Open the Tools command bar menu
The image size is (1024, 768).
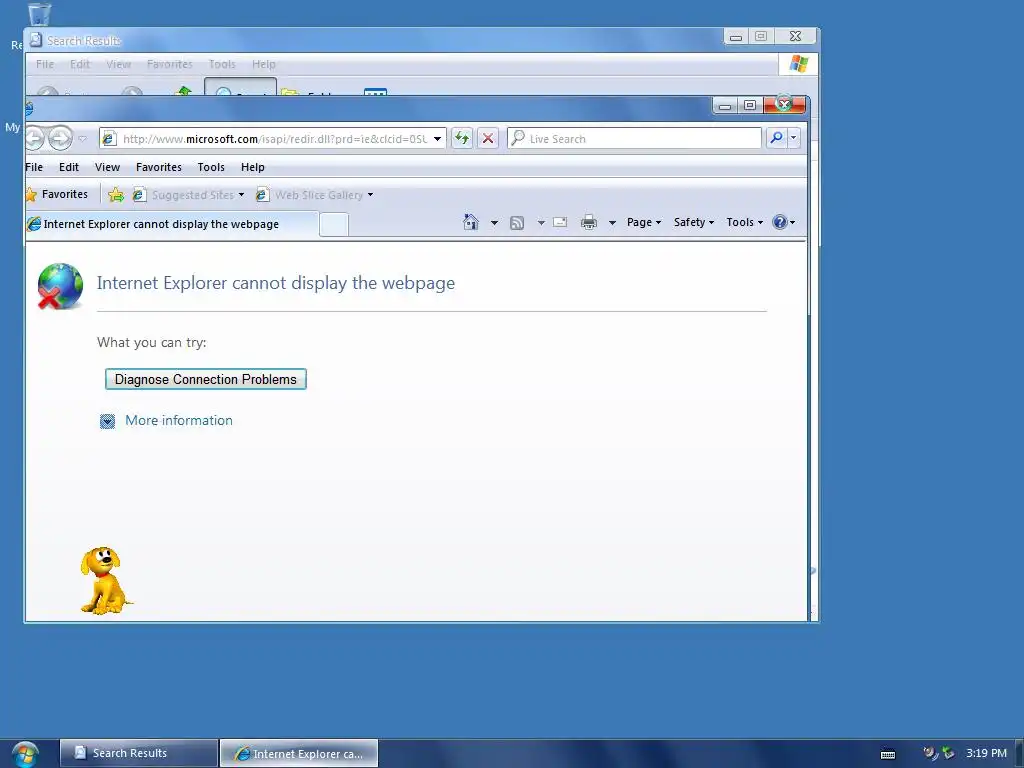point(744,222)
